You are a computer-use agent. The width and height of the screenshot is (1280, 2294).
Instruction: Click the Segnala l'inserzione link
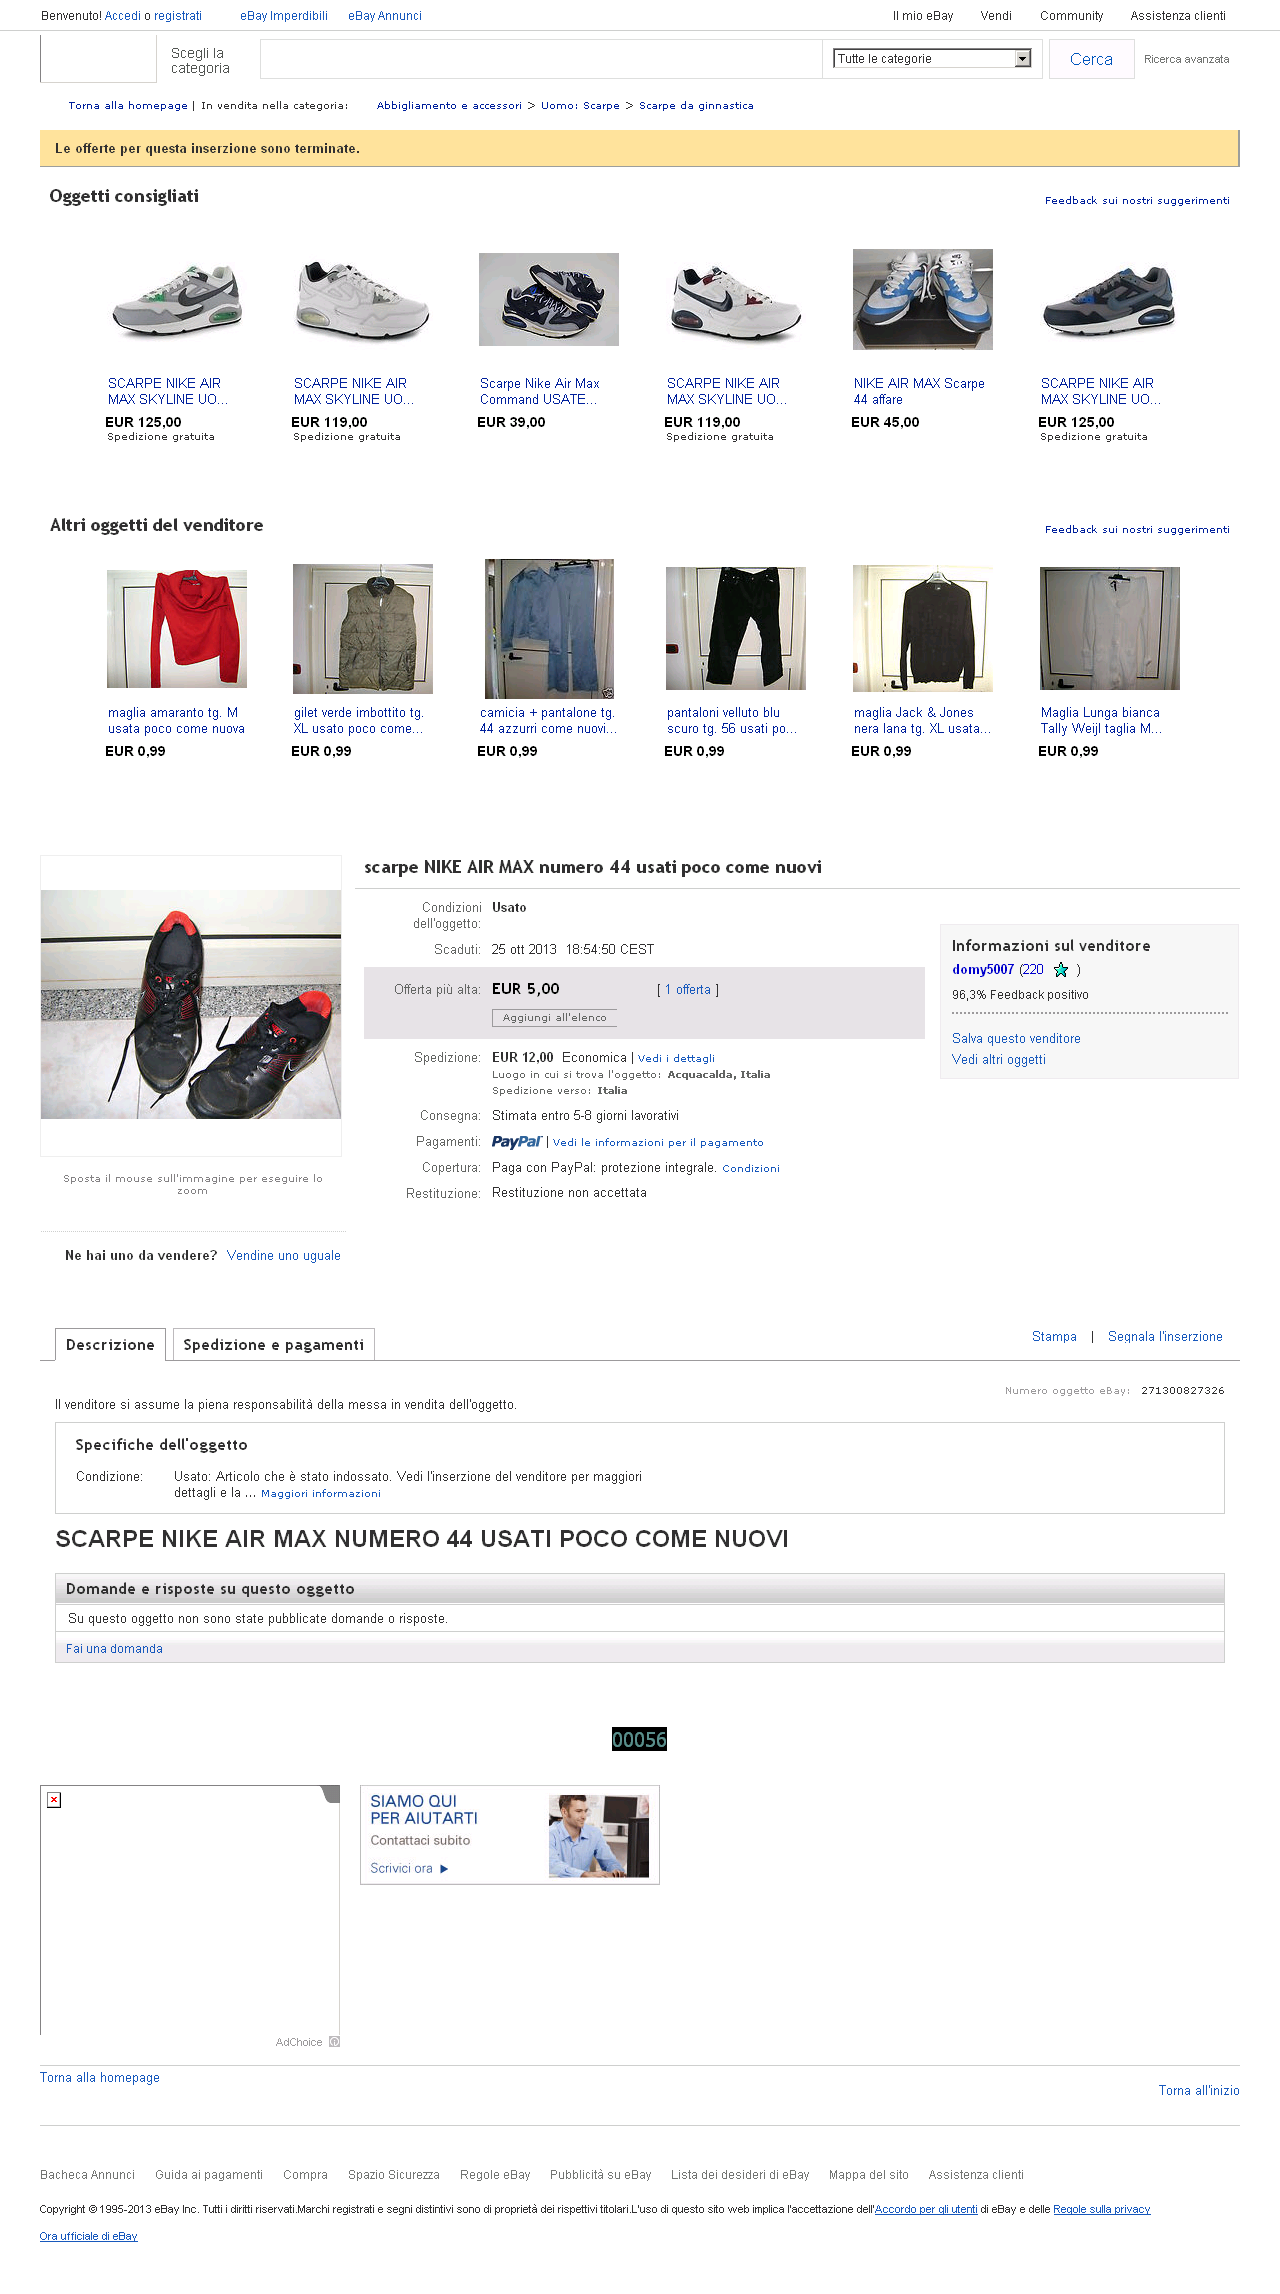tap(1165, 1337)
